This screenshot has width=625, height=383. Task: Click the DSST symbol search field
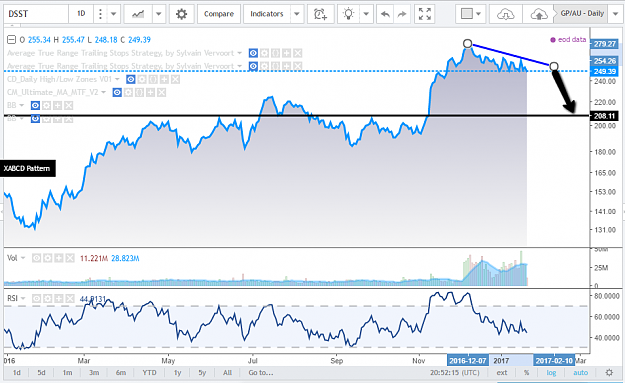(36, 14)
